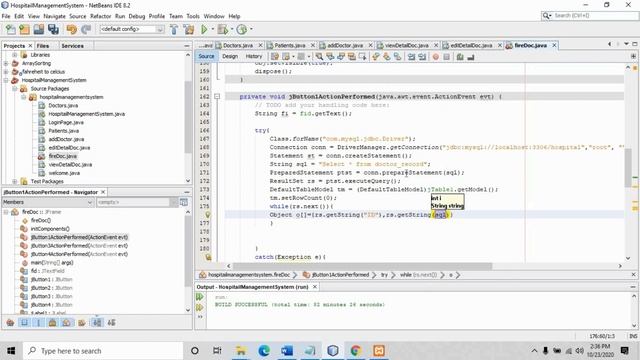Click the Build Project hammer icon
This screenshot has height=360, width=640.
[174, 29]
